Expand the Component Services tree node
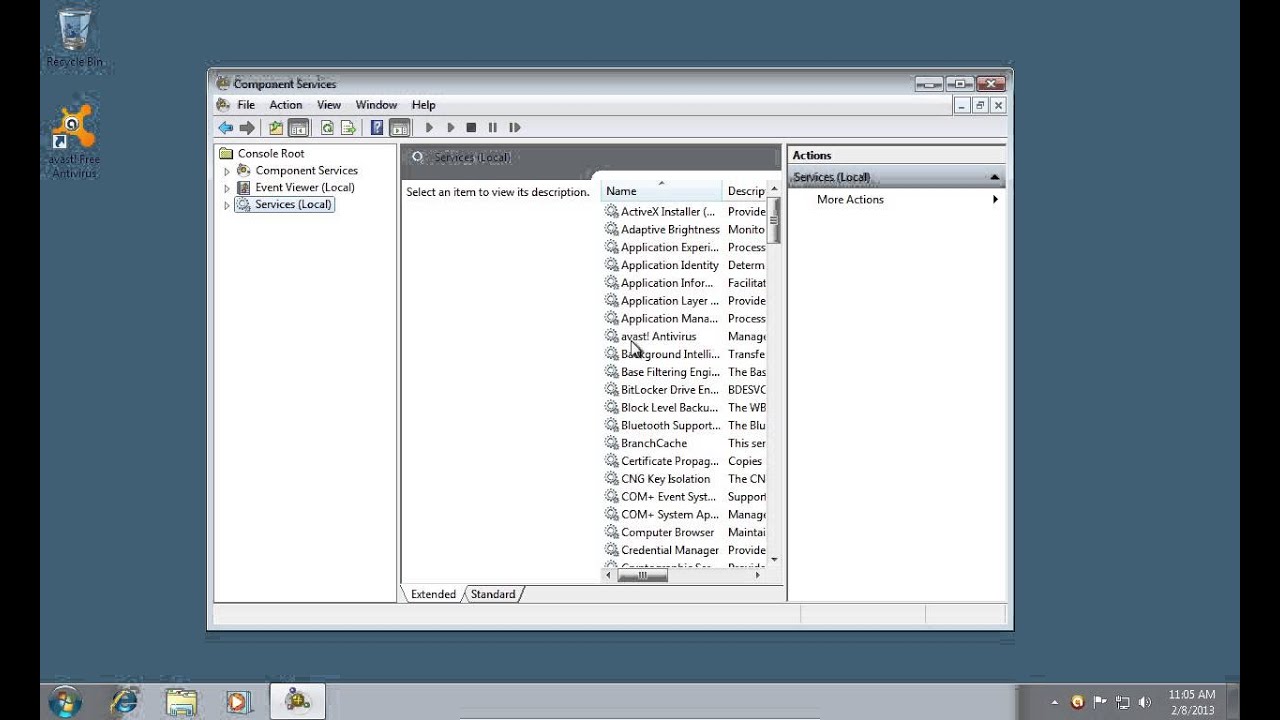 [227, 171]
